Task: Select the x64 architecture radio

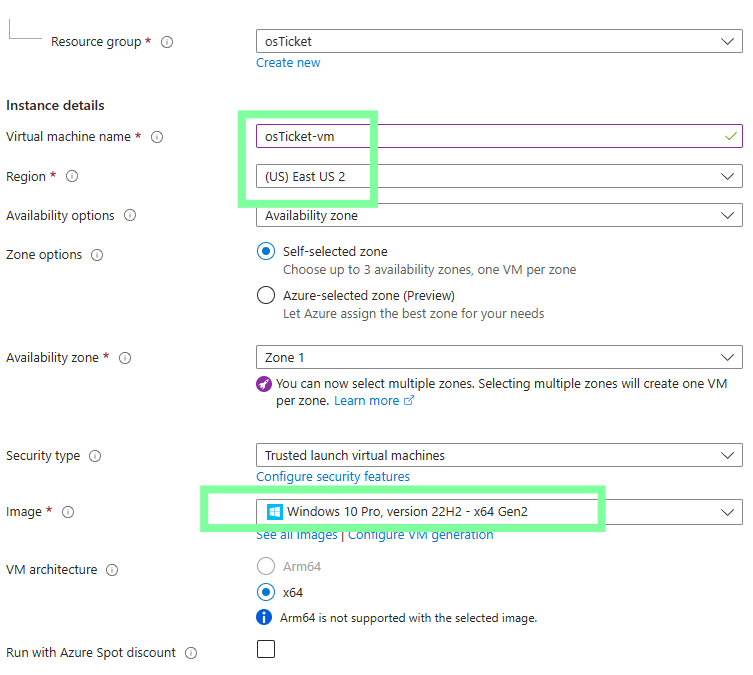Action: pyautogui.click(x=266, y=592)
